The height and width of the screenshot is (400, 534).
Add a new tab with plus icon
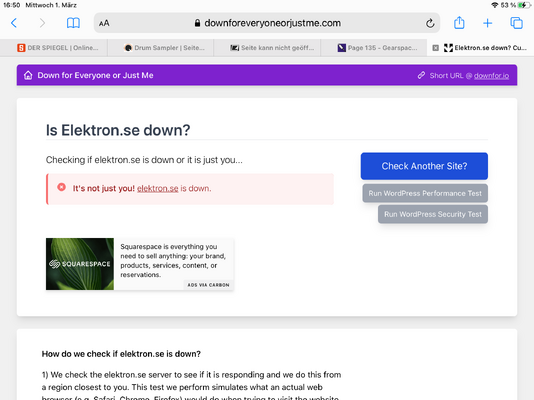tap(488, 23)
